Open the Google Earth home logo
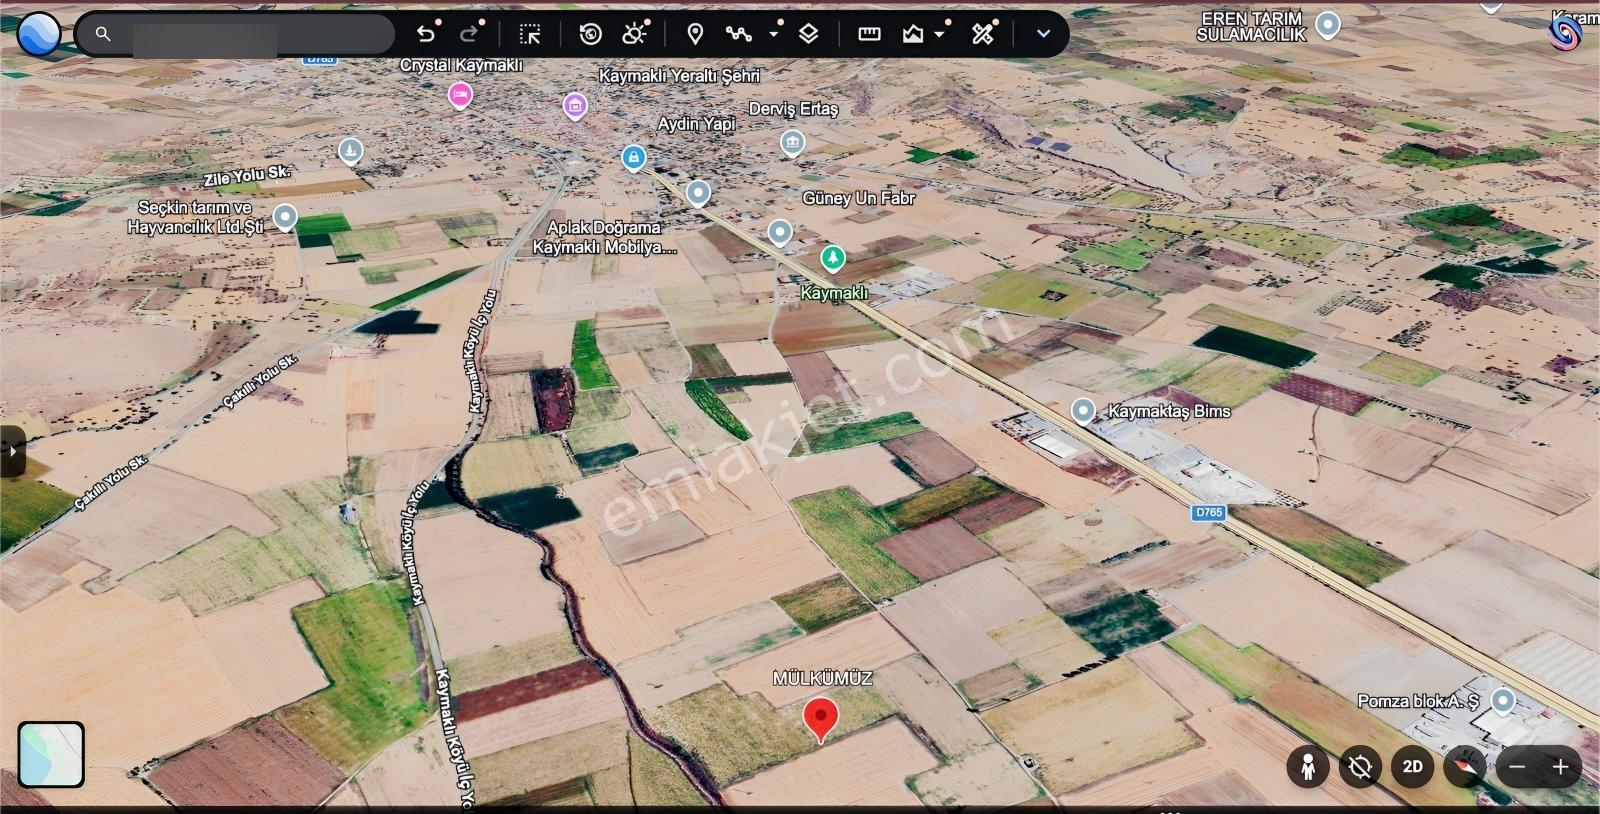This screenshot has height=814, width=1600. pyautogui.click(x=39, y=34)
